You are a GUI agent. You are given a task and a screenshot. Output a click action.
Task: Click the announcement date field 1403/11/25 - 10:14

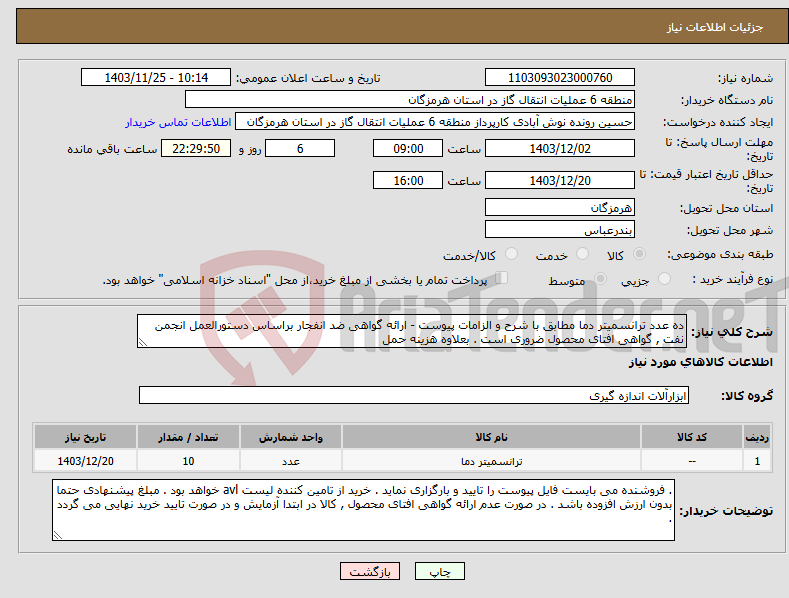(x=156, y=78)
